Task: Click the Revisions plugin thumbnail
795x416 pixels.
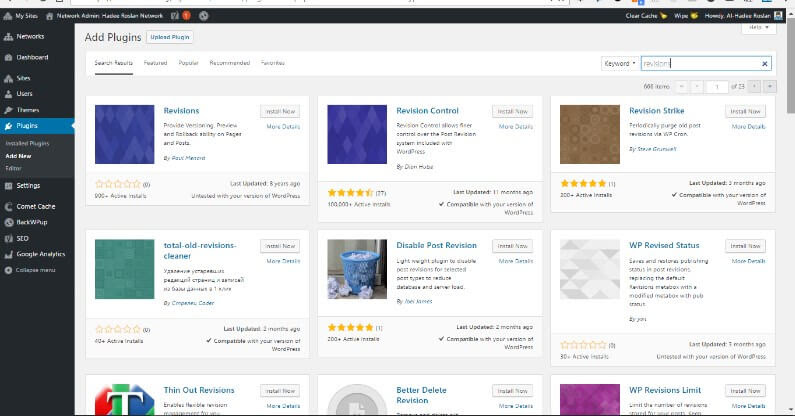Action: click(125, 134)
